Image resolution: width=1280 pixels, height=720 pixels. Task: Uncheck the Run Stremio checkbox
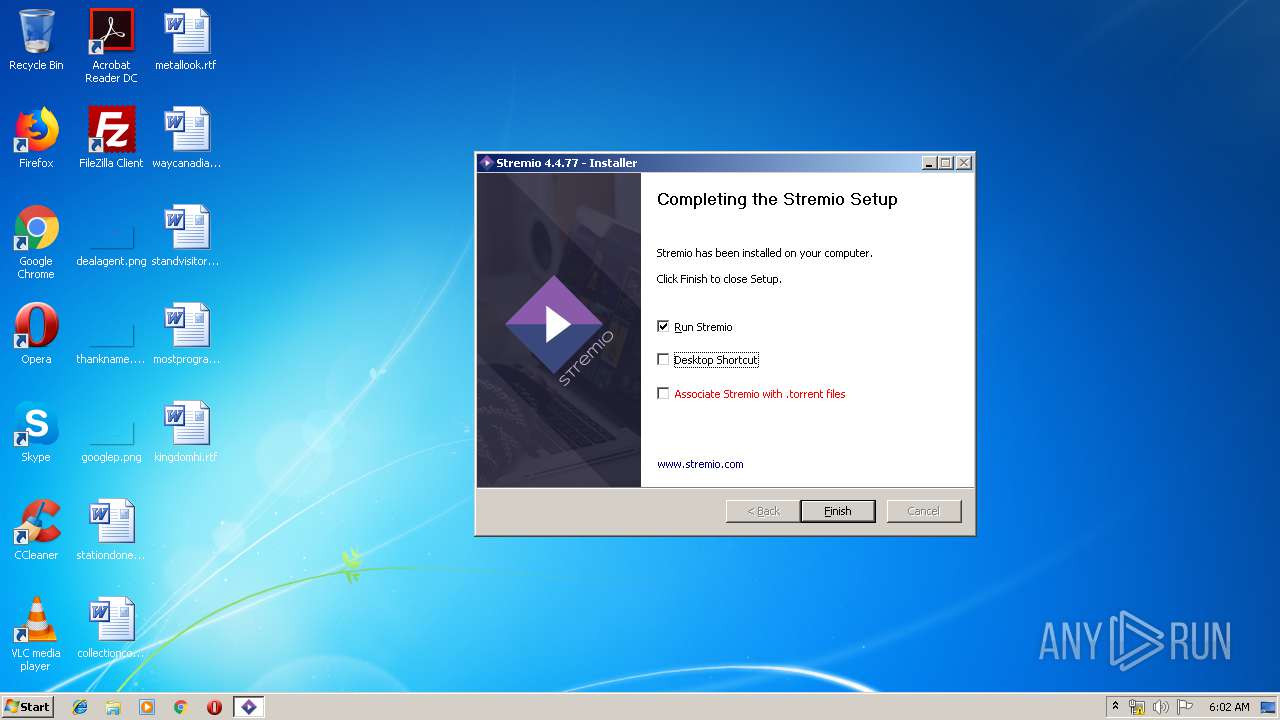[x=663, y=326]
